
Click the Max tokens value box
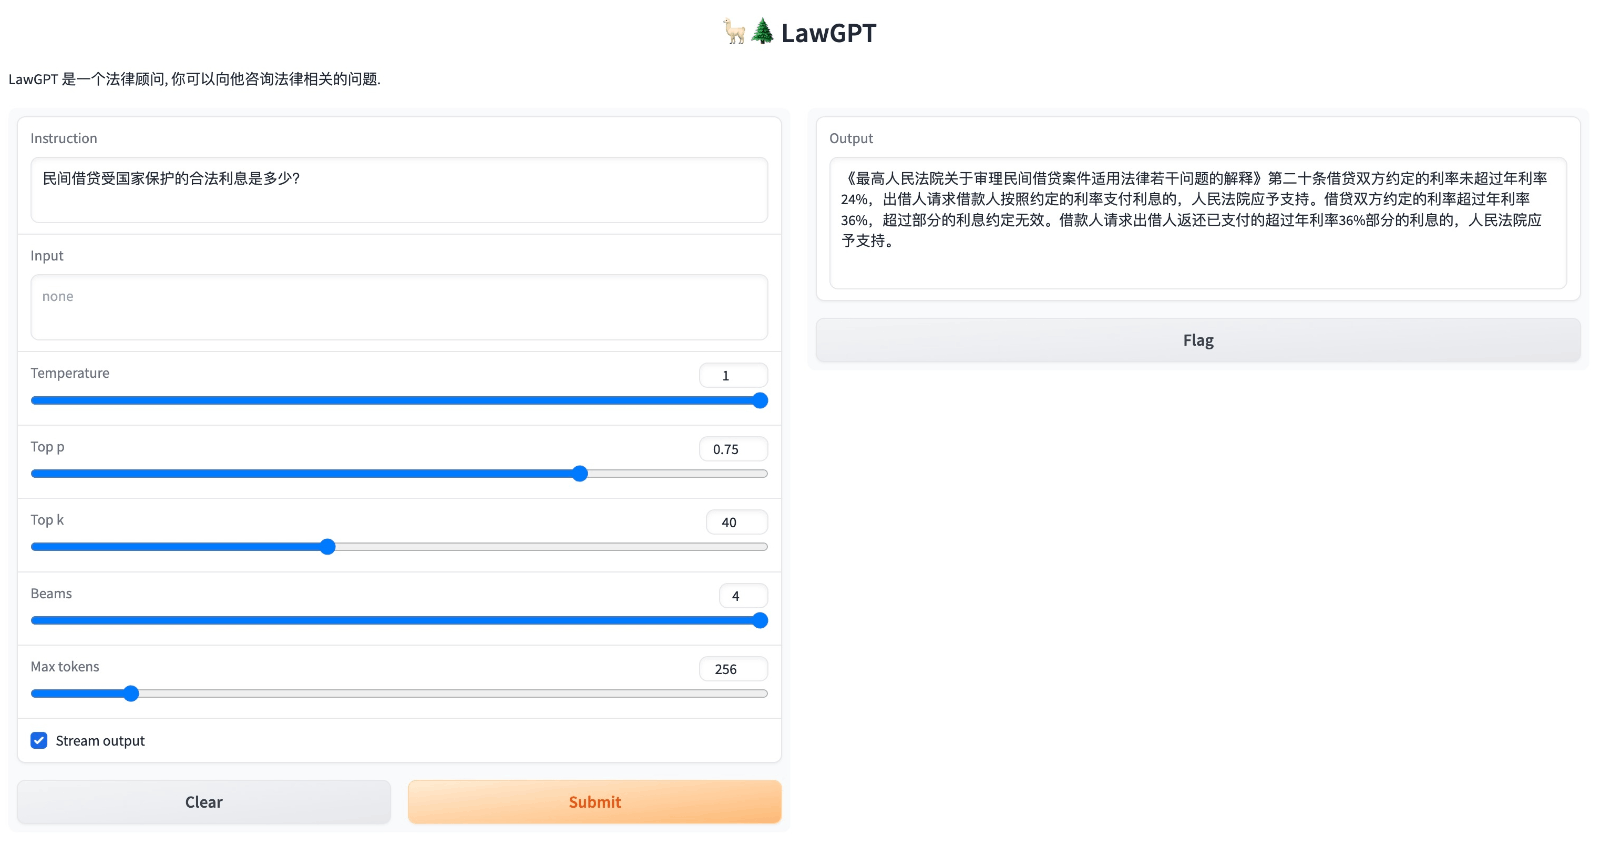(x=733, y=669)
